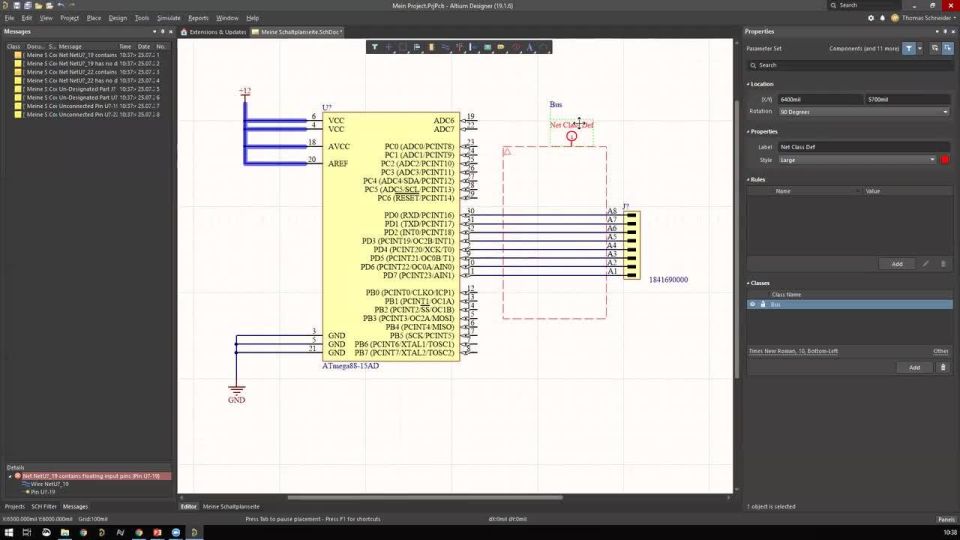Select the place port tool in the active bar

coord(473,47)
